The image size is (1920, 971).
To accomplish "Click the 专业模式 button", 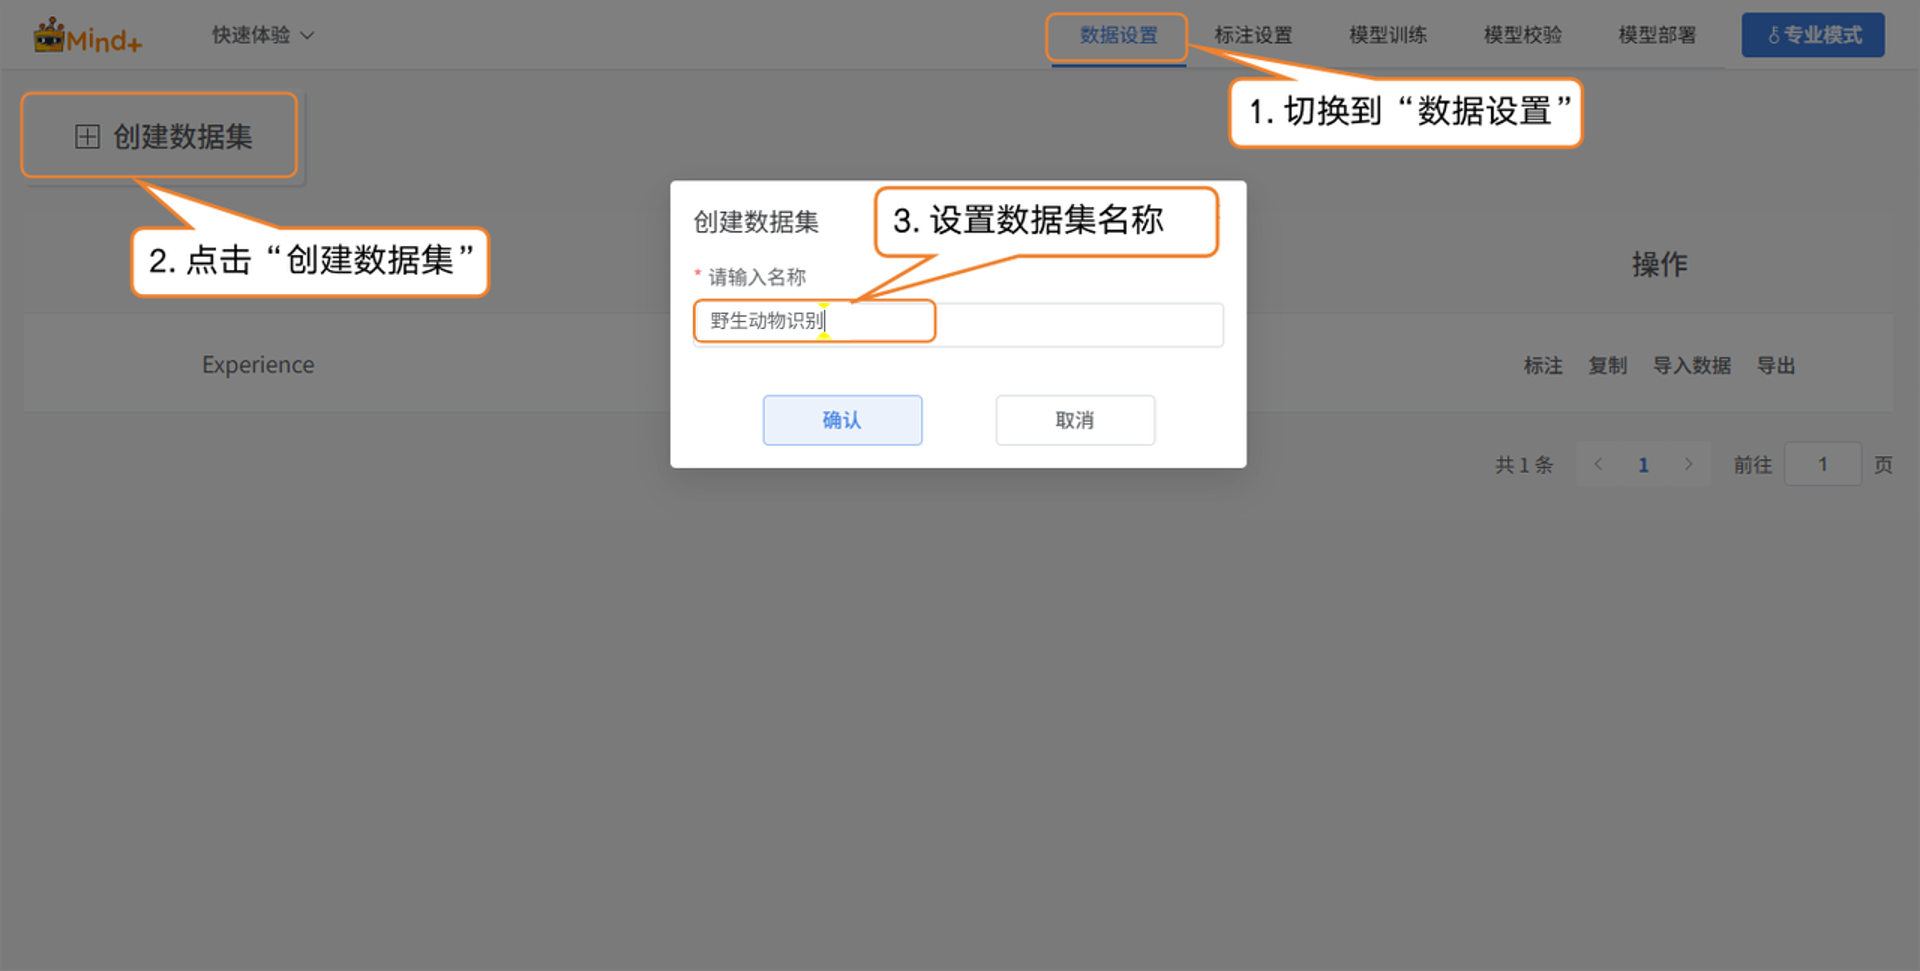I will click(x=1813, y=35).
